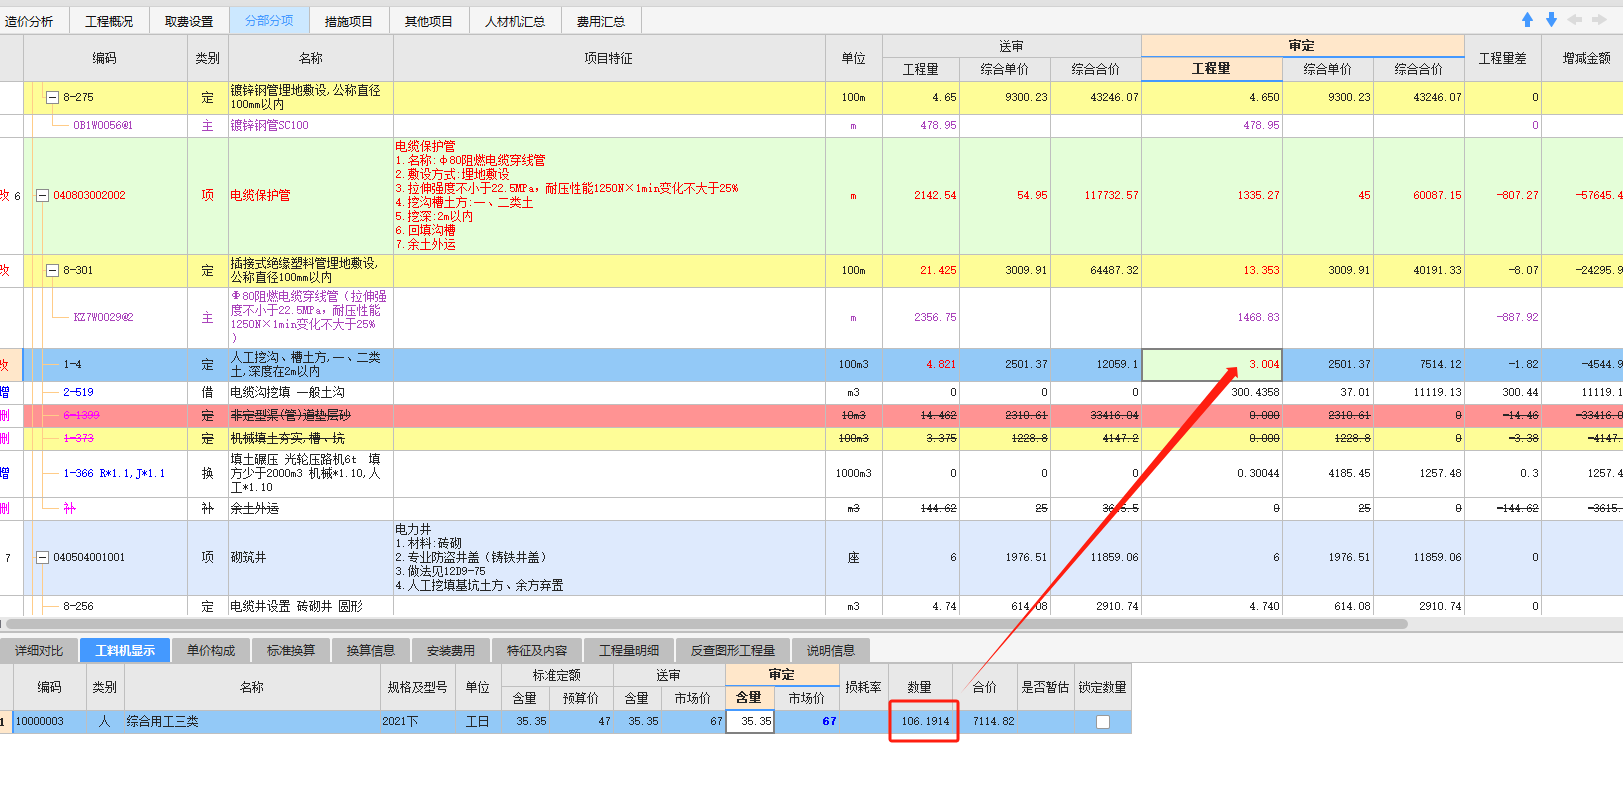The width and height of the screenshot is (1623, 803).
Task: Click the grey left arrow icon
Action: click(1575, 20)
